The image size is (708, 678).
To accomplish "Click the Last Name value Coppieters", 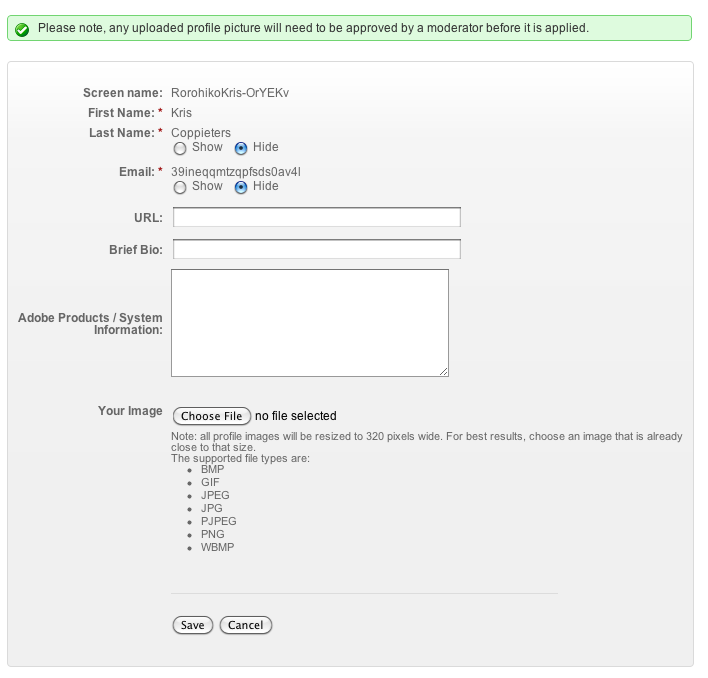I will pos(201,133).
